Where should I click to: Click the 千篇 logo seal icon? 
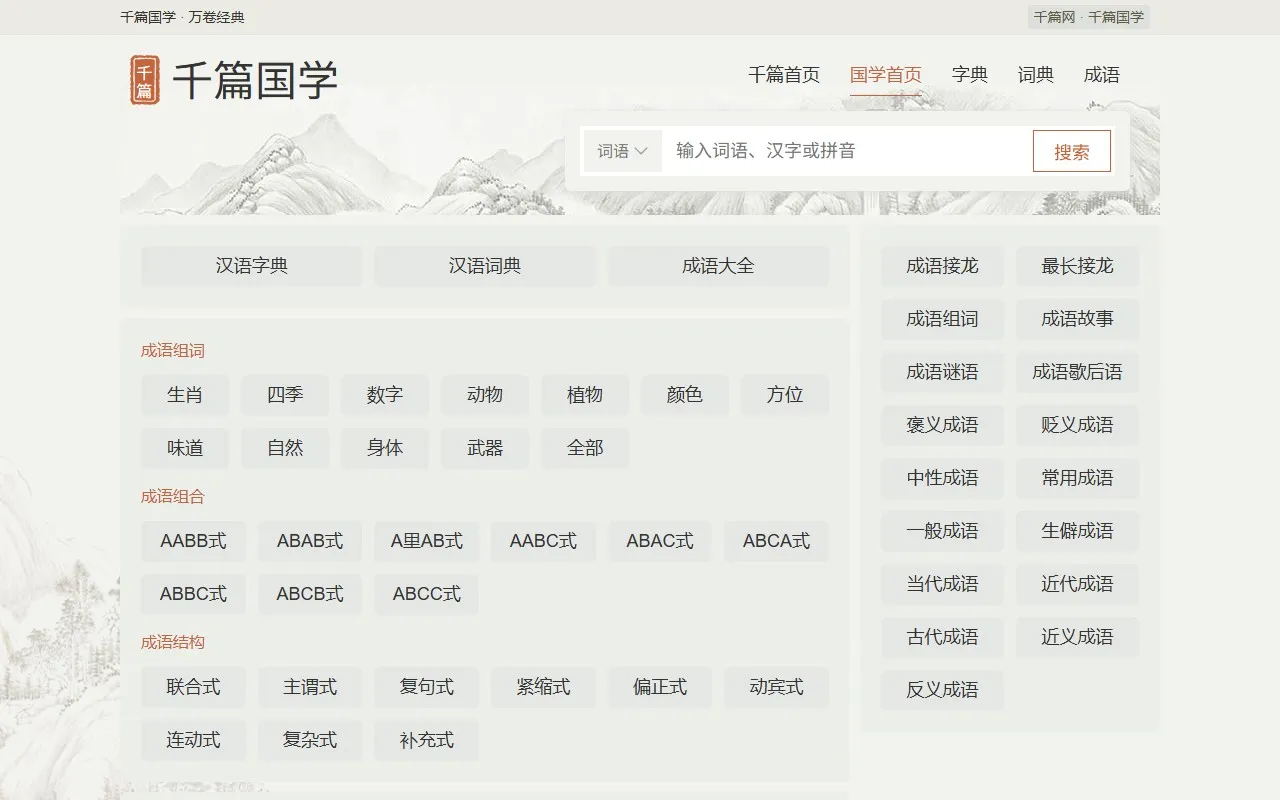(x=143, y=76)
